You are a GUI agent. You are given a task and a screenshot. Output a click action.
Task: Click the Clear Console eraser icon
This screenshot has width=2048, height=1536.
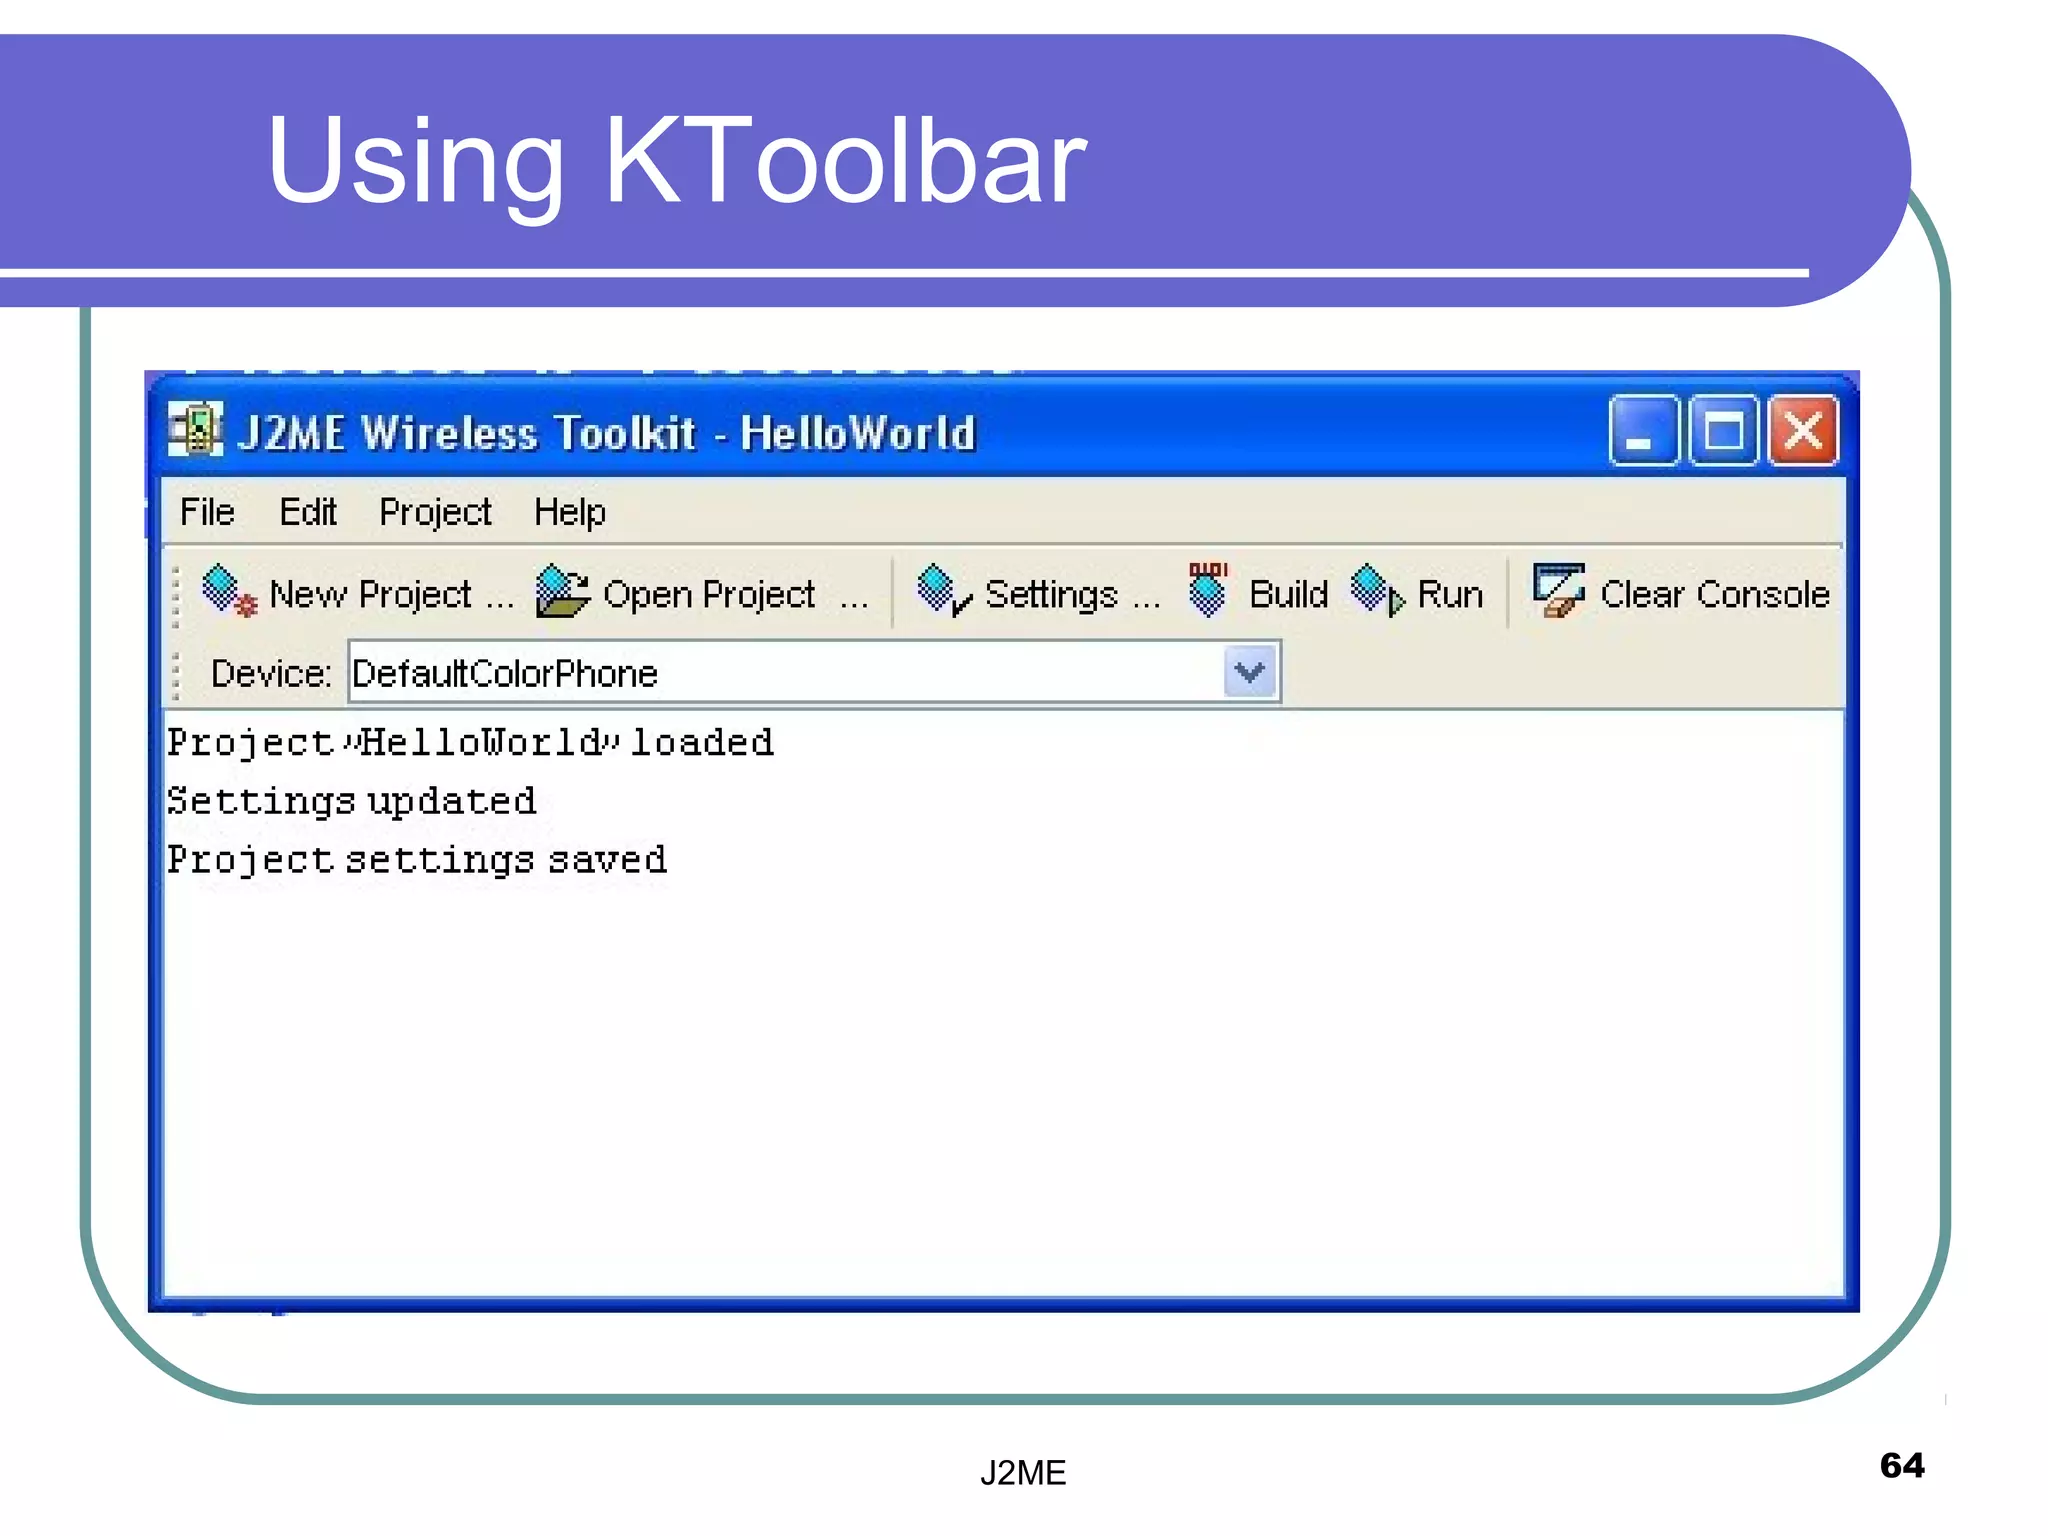(x=1559, y=590)
